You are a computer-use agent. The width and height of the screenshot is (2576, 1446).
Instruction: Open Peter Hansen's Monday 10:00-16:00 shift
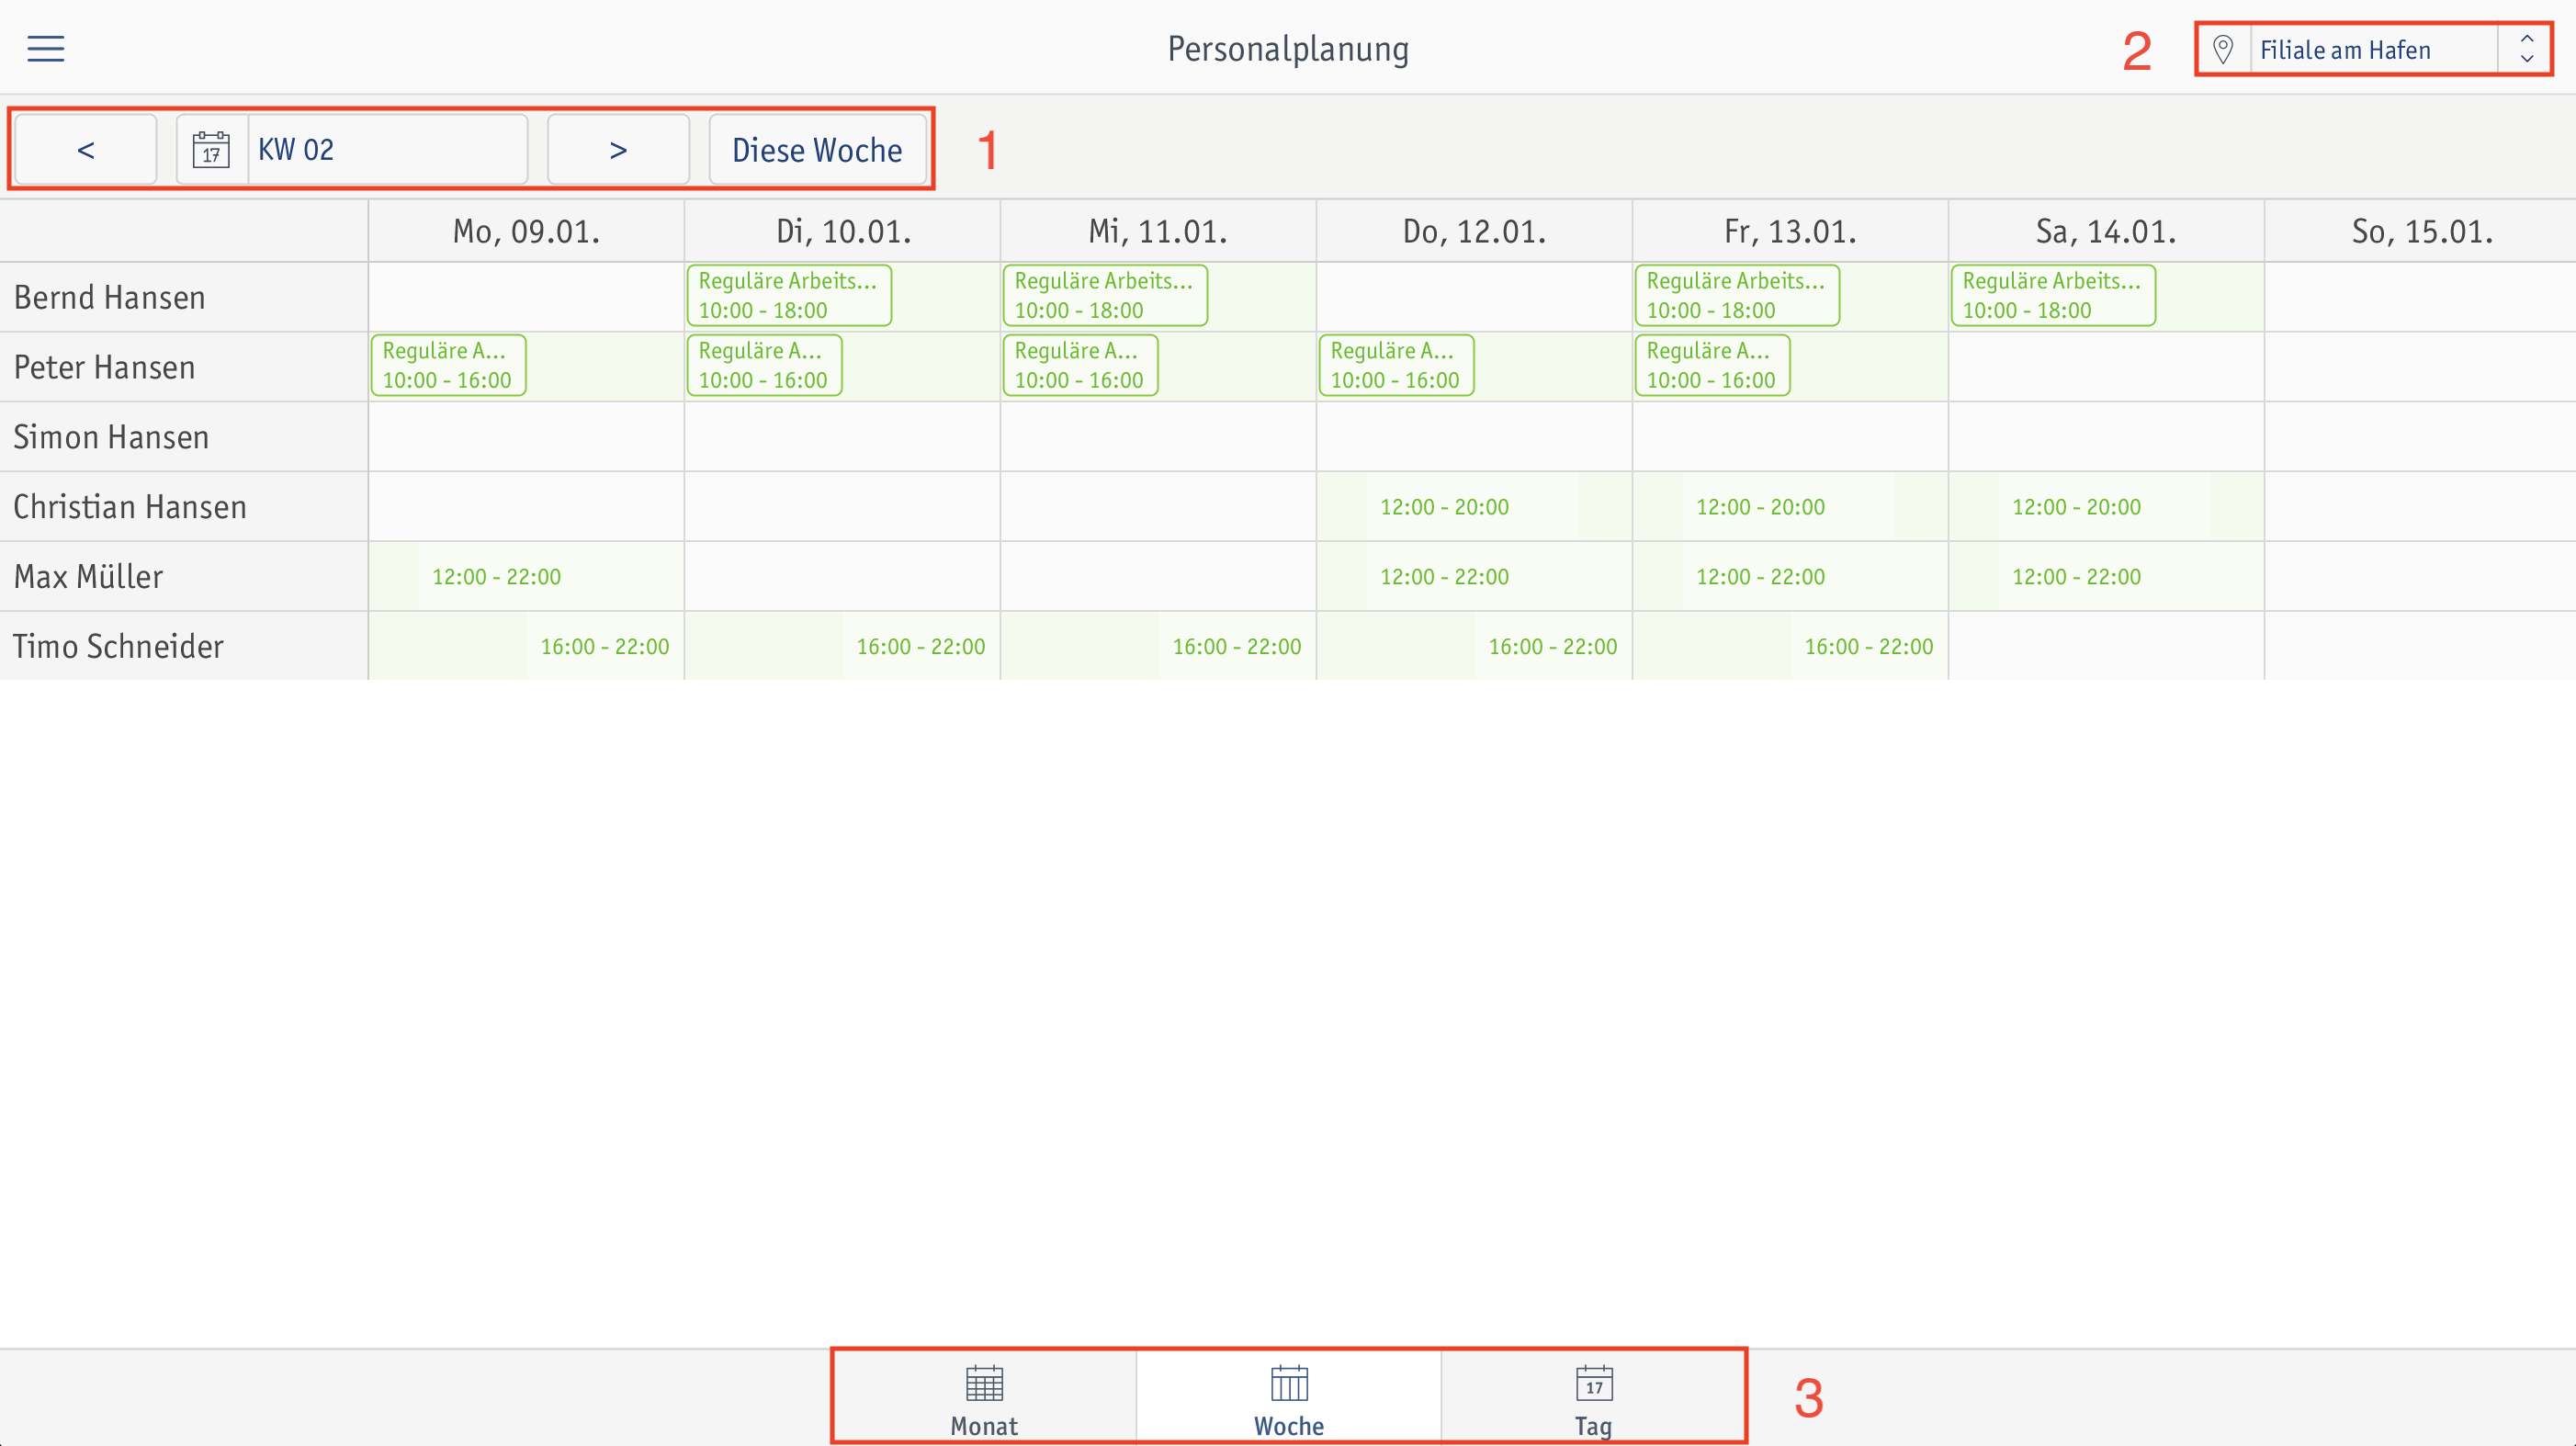coord(448,366)
